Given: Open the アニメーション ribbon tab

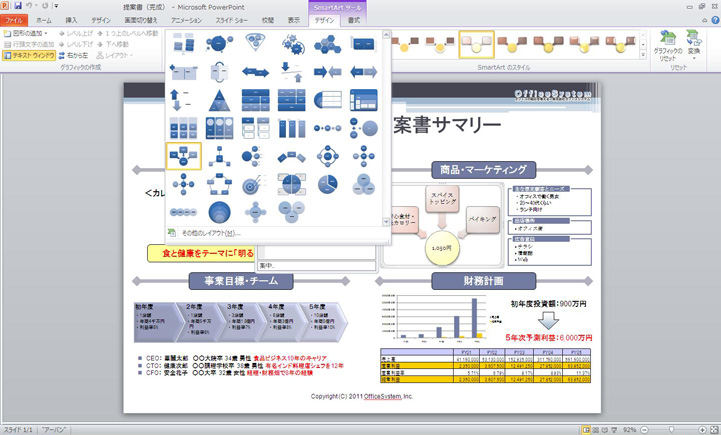Looking at the screenshot, I should [186, 20].
